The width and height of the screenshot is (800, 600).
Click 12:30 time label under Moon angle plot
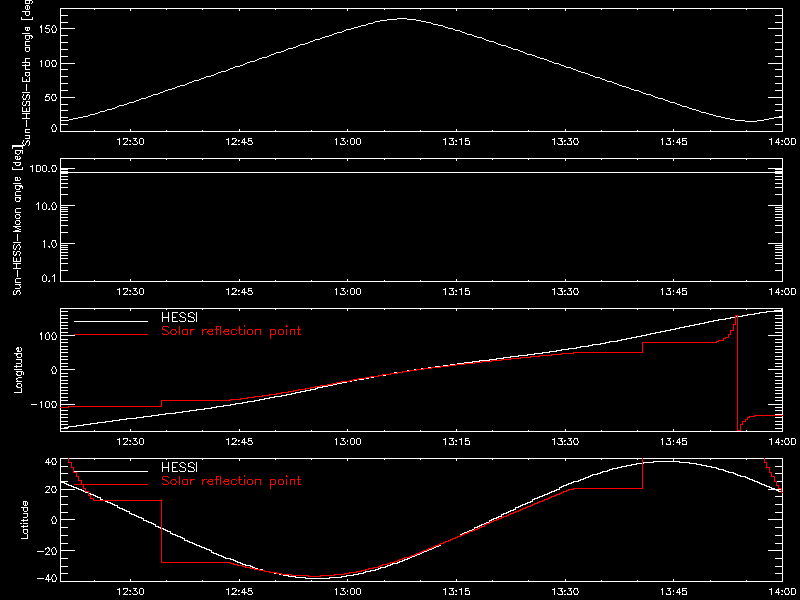click(131, 292)
